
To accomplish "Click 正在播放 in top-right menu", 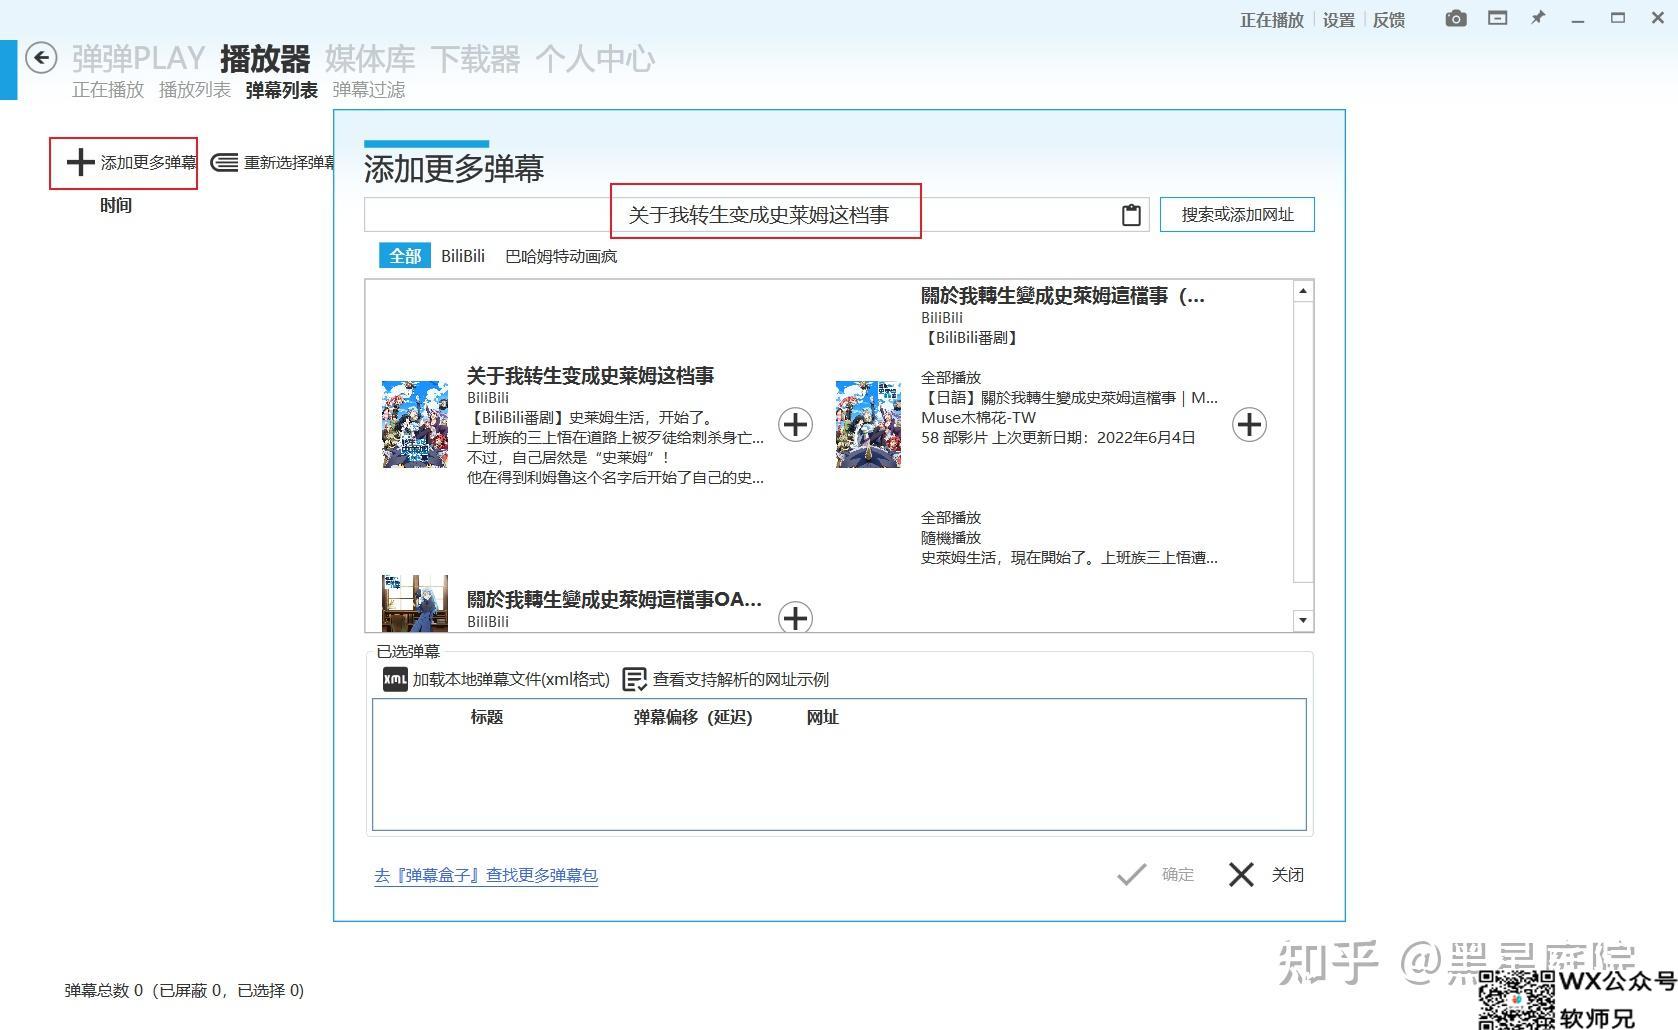I will pyautogui.click(x=1272, y=20).
